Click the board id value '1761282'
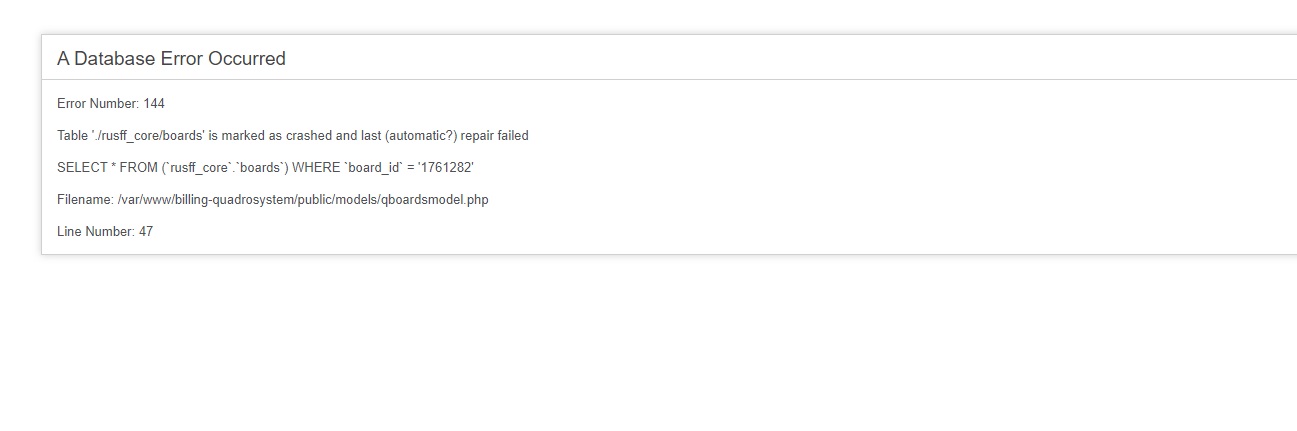Screen dimensions: 1297x431 (446, 168)
